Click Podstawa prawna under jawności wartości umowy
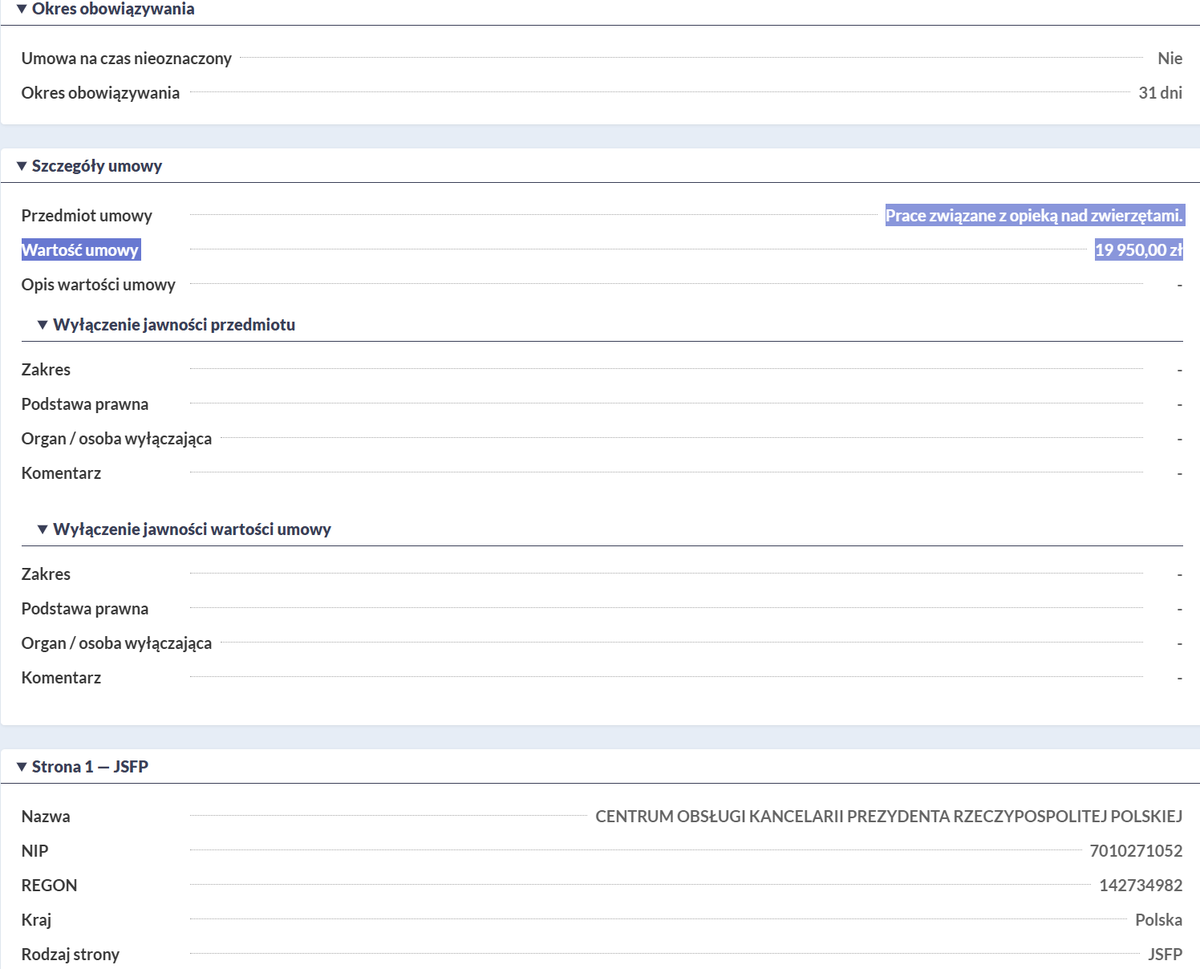 coord(85,608)
